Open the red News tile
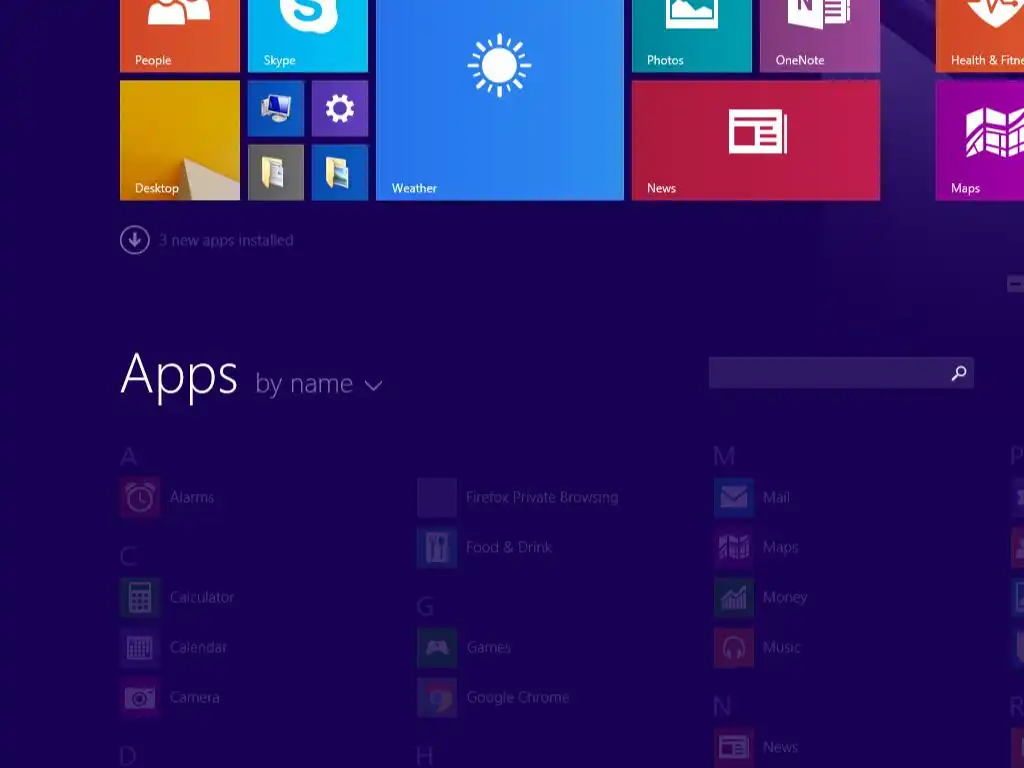This screenshot has width=1024, height=768. (x=756, y=140)
